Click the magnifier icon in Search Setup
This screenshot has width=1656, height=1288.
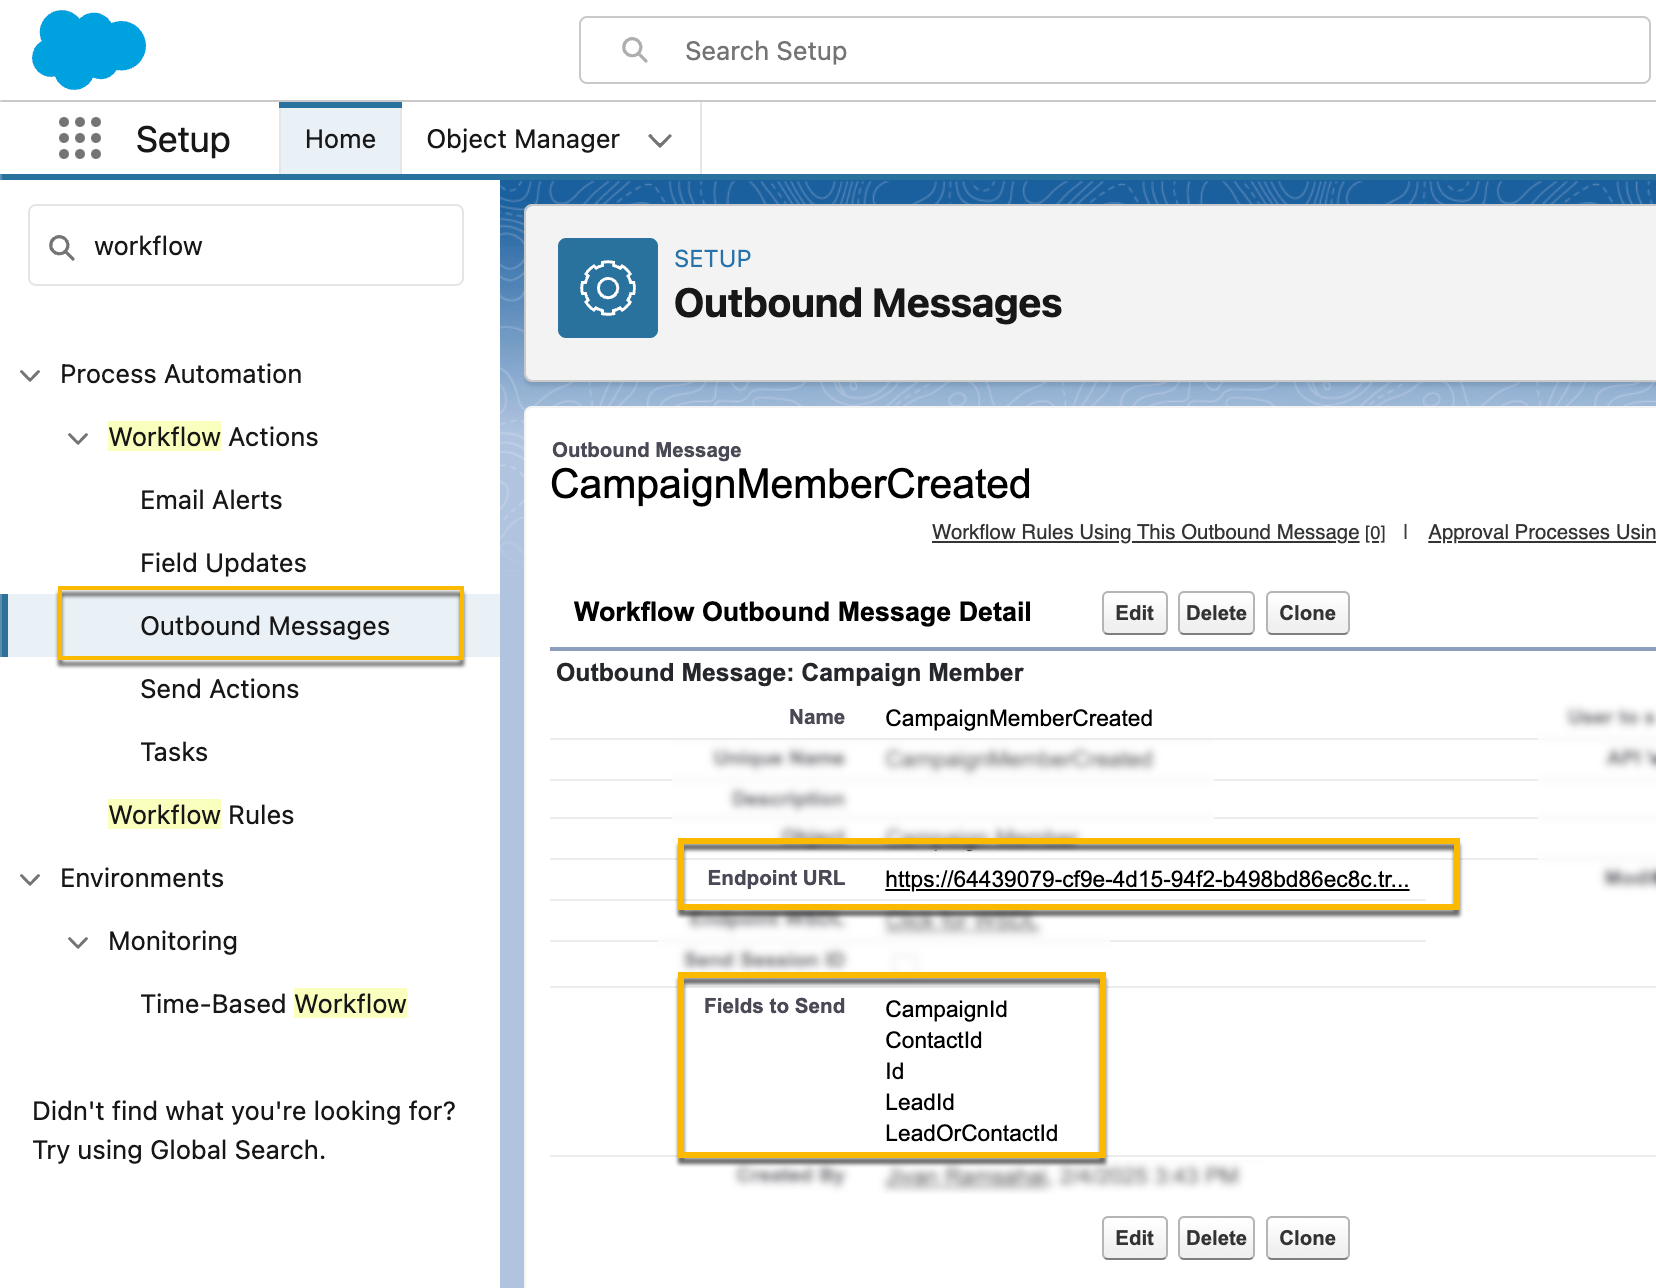click(x=635, y=50)
